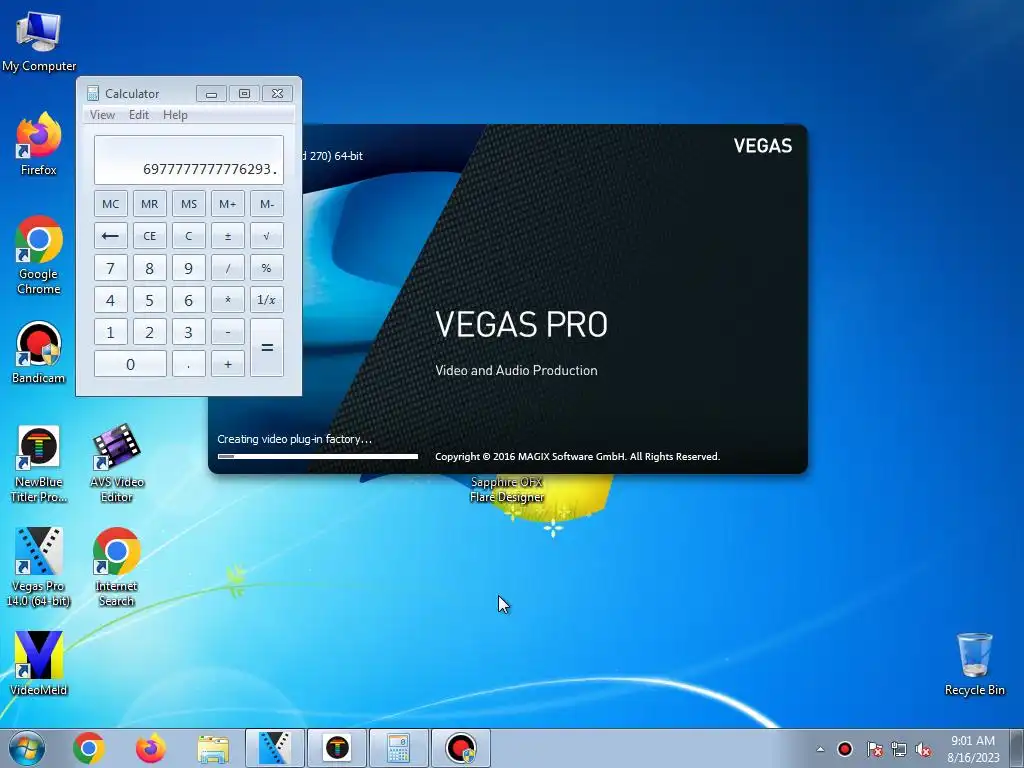1024x768 pixels.
Task: Click the multiply button in Calculator
Action: click(228, 300)
